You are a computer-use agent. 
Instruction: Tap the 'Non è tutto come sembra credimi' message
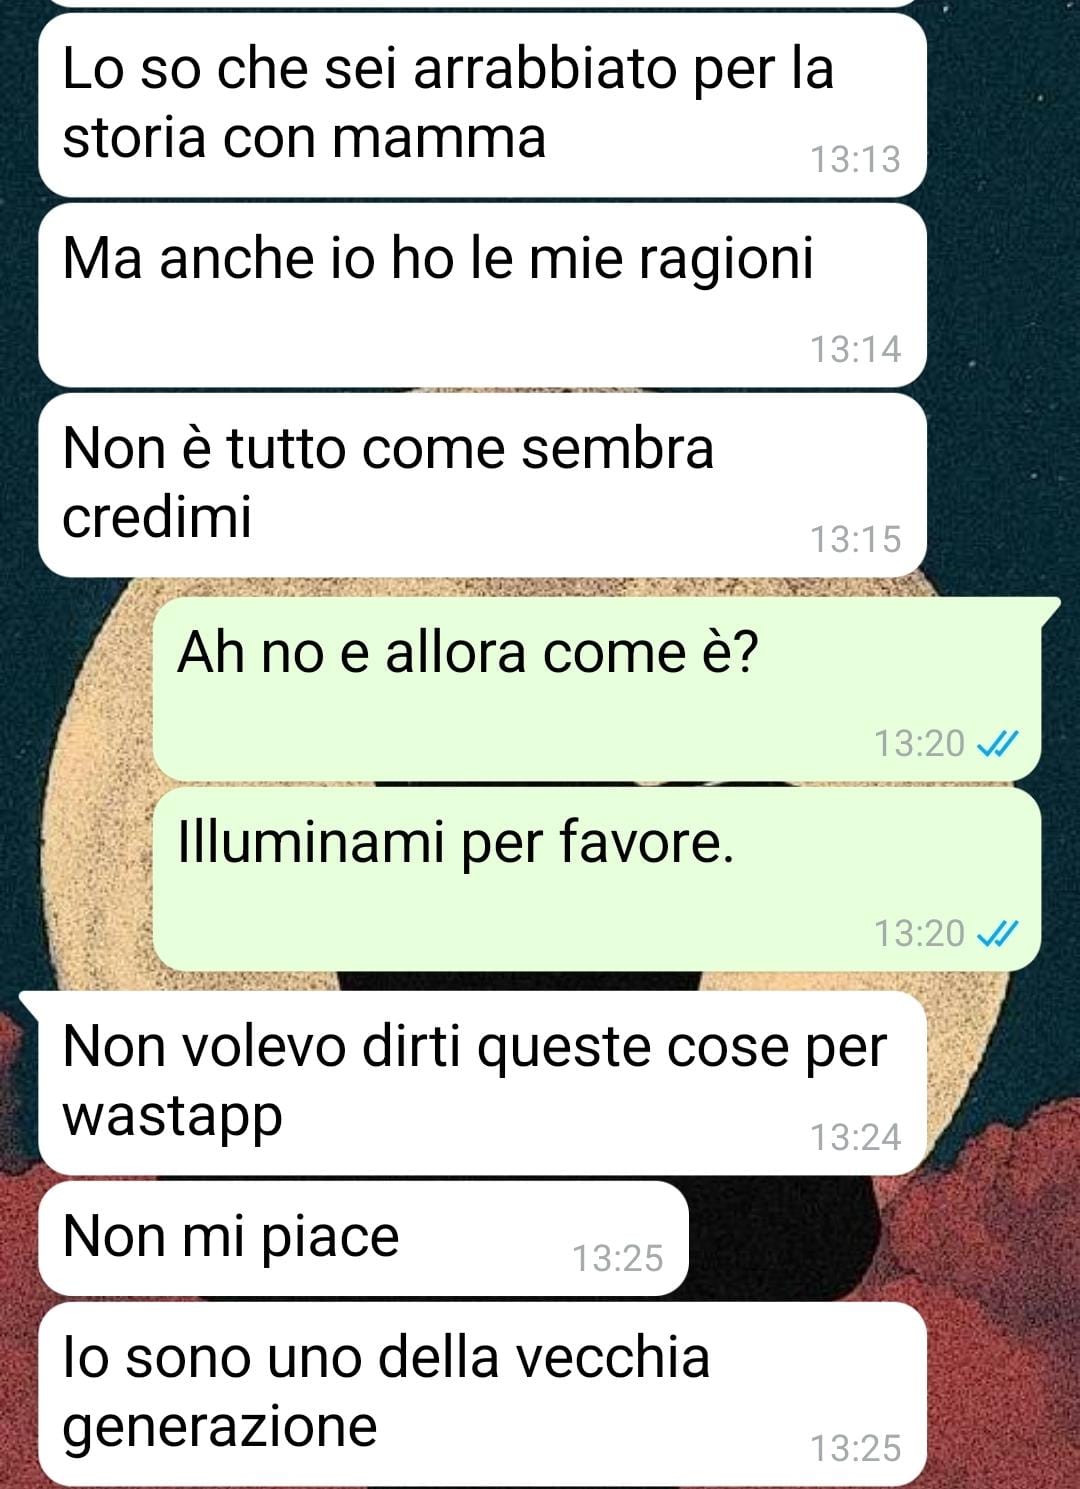[482, 485]
